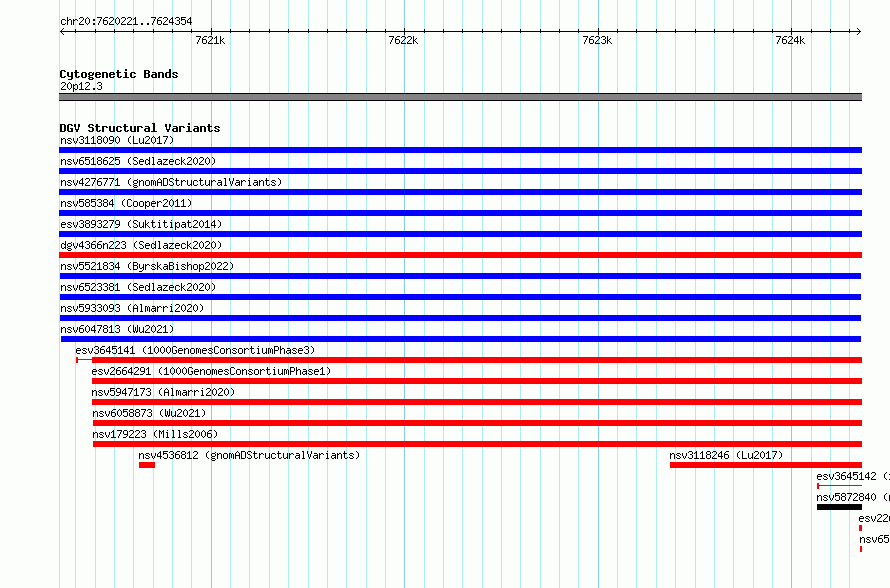Open variant nsv6058873 (Wu2021) label

click(x=149, y=413)
